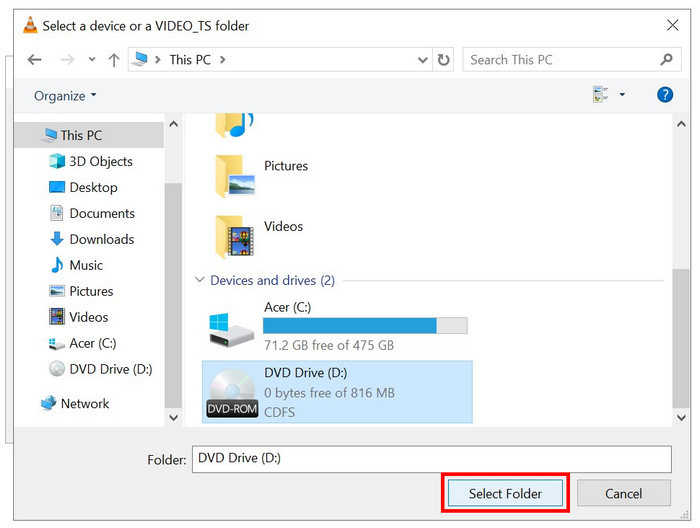This screenshot has width=700, height=528.
Task: Click DVD Drive (D:) label in file list
Action: click(x=305, y=373)
